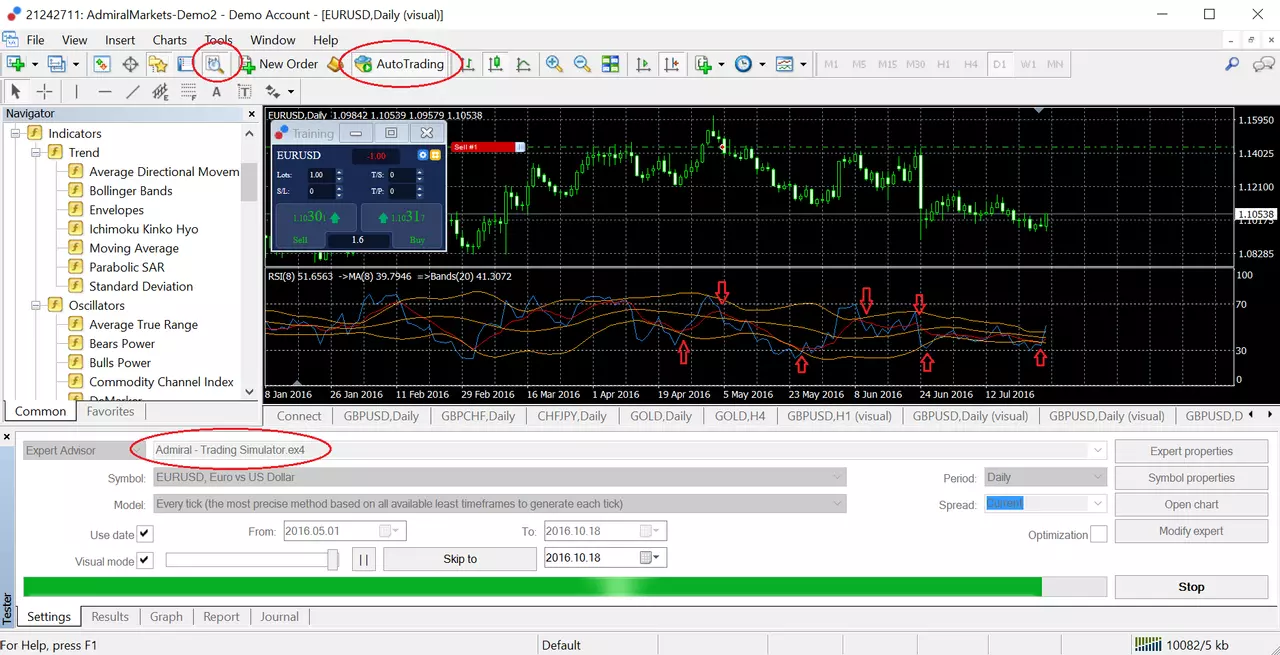The image size is (1280, 655).
Task: Open the Spread dropdown
Action: (x=1098, y=504)
